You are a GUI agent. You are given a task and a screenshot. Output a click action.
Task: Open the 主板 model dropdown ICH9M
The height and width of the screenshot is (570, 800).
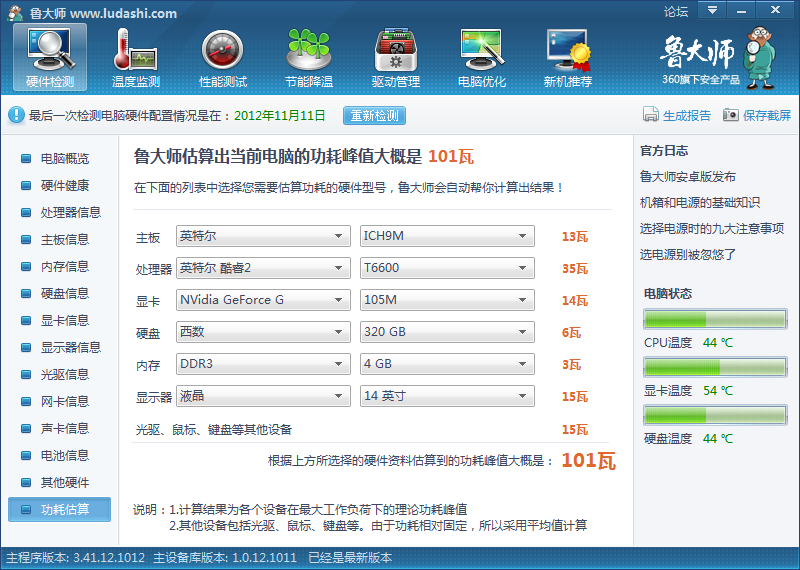pyautogui.click(x=447, y=236)
